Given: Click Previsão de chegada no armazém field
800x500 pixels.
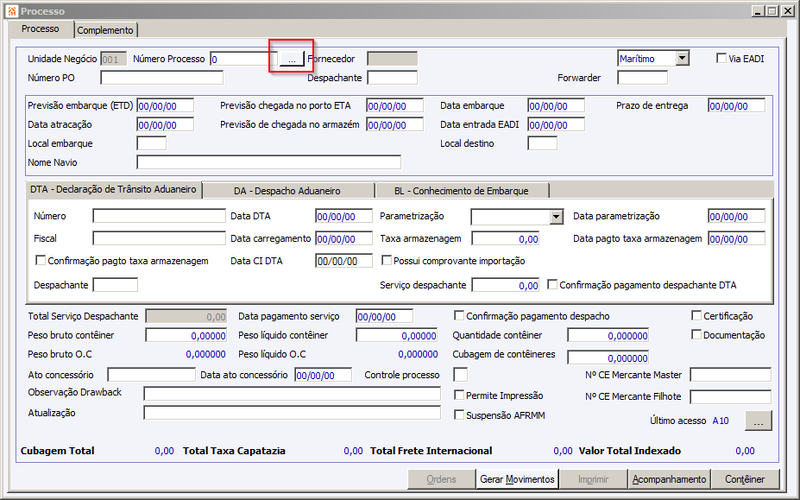Looking at the screenshot, I should point(395,125).
